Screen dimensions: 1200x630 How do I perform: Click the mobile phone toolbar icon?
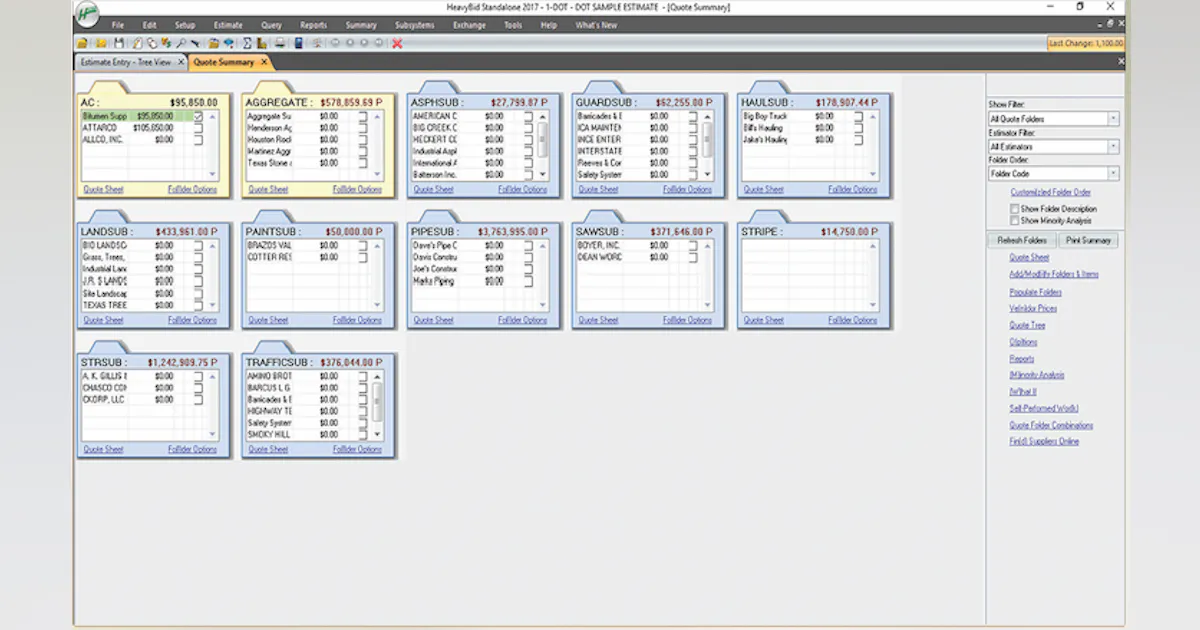(x=298, y=43)
